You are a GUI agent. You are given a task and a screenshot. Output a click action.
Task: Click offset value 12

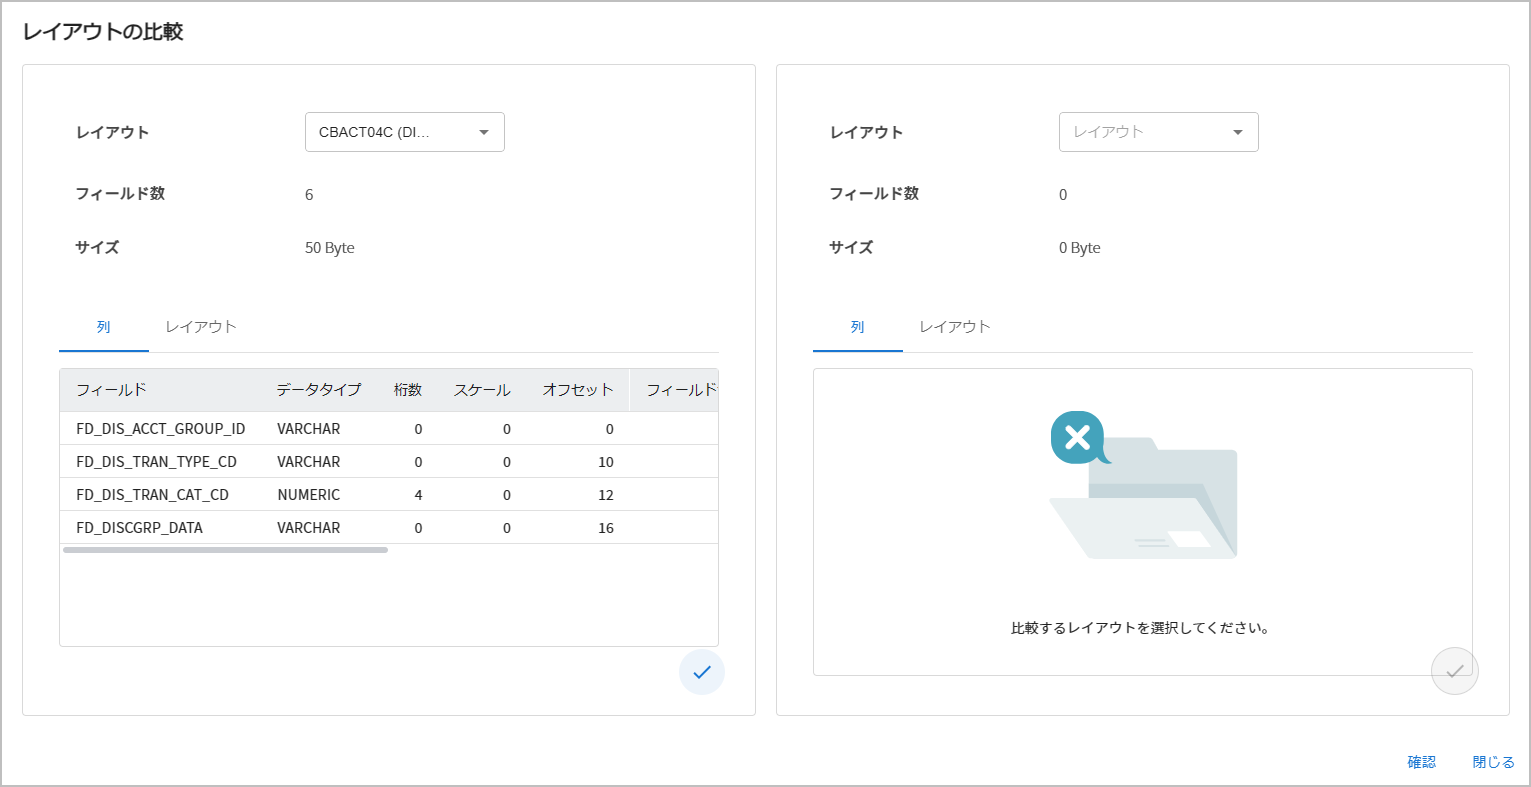606,495
